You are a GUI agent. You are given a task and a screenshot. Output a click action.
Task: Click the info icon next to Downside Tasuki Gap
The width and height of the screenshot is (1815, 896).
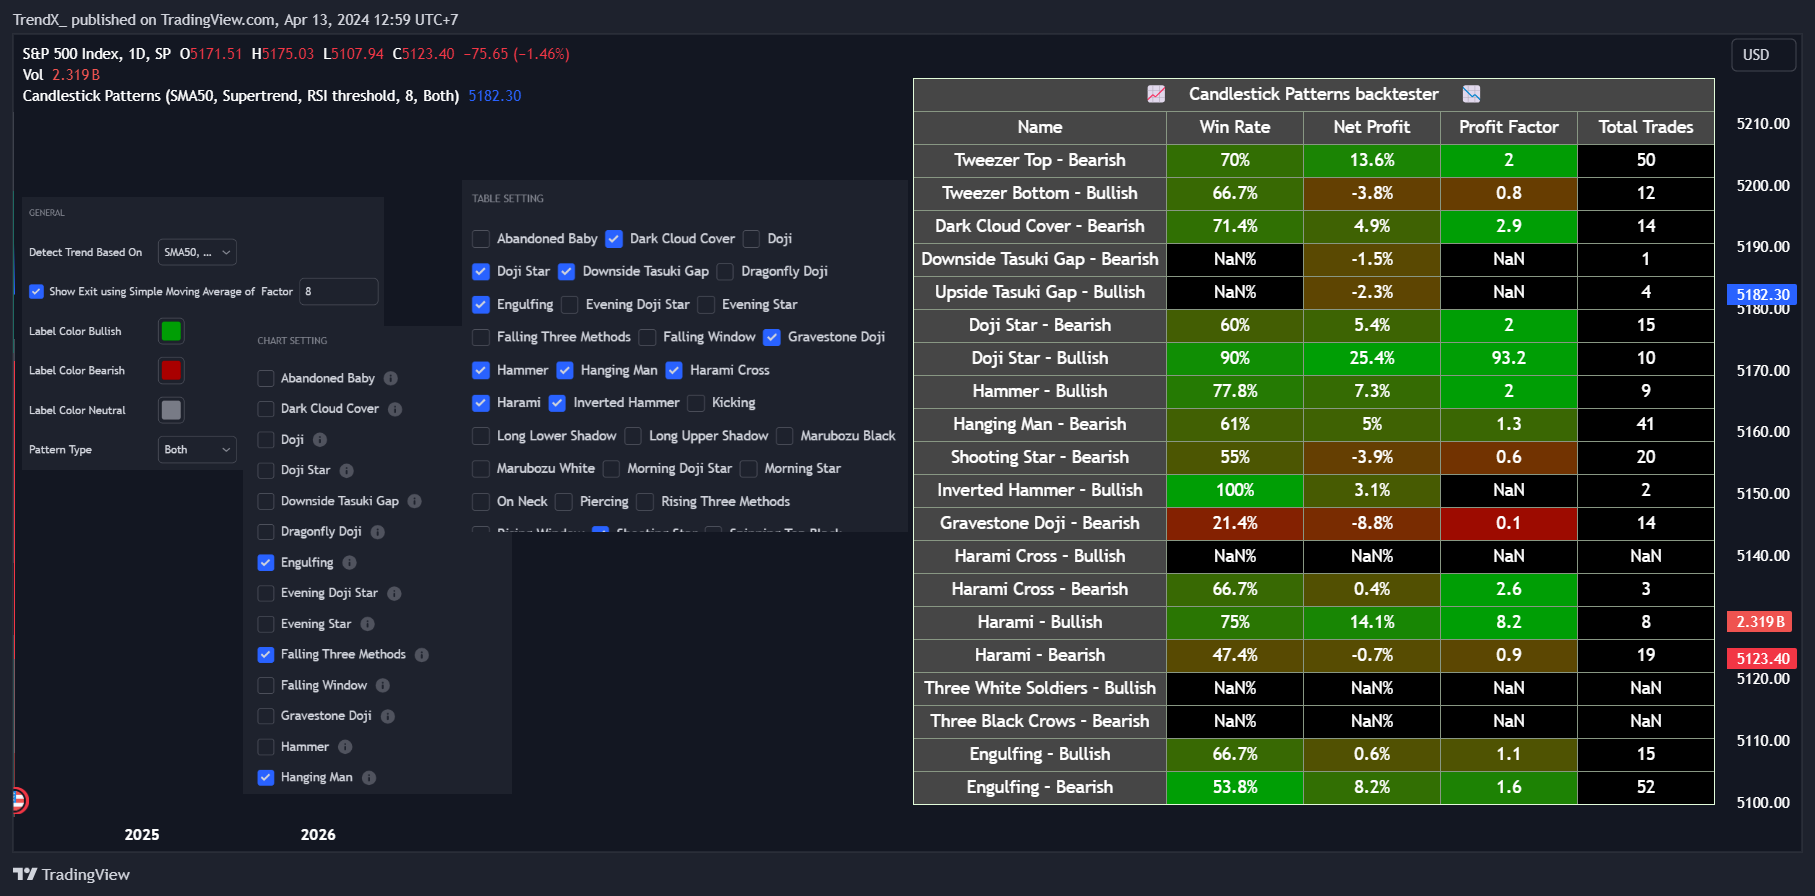pos(414,501)
